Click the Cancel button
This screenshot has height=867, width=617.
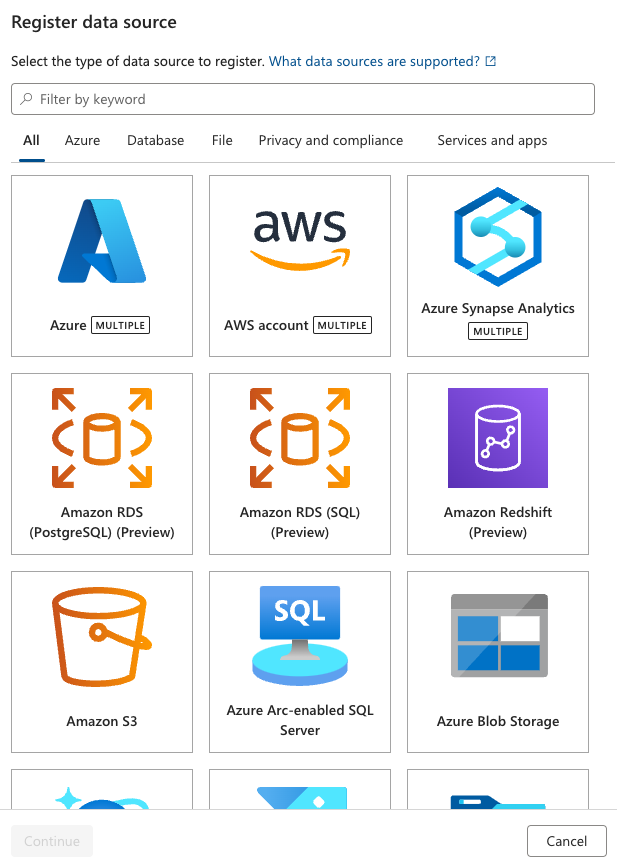[x=567, y=841]
